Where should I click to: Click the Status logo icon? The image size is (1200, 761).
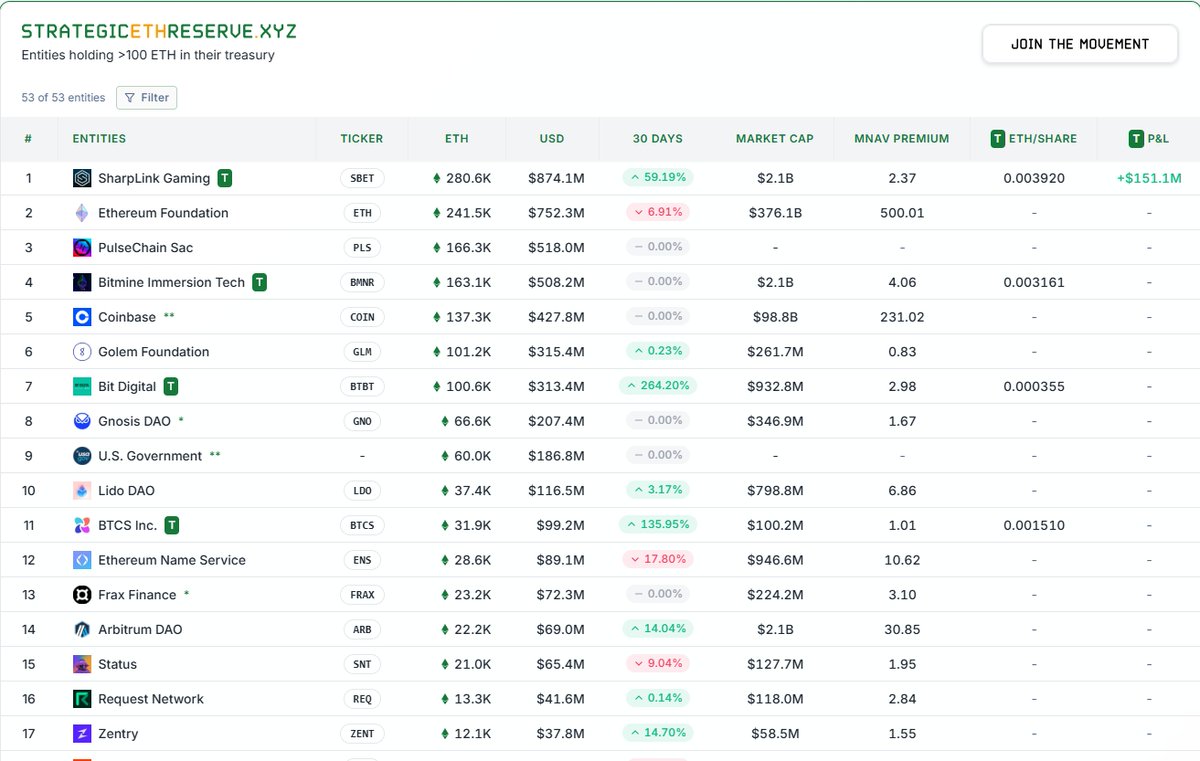tap(82, 664)
